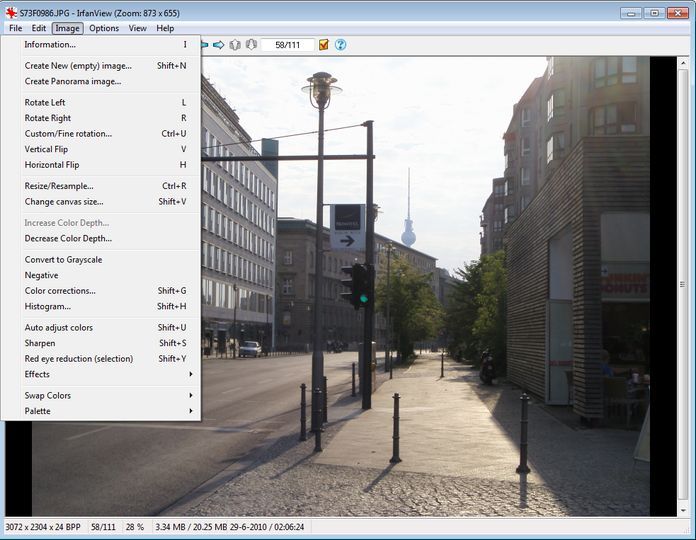This screenshot has width=696, height=540.
Task: Select Create New (empty) image...
Action: (106, 66)
